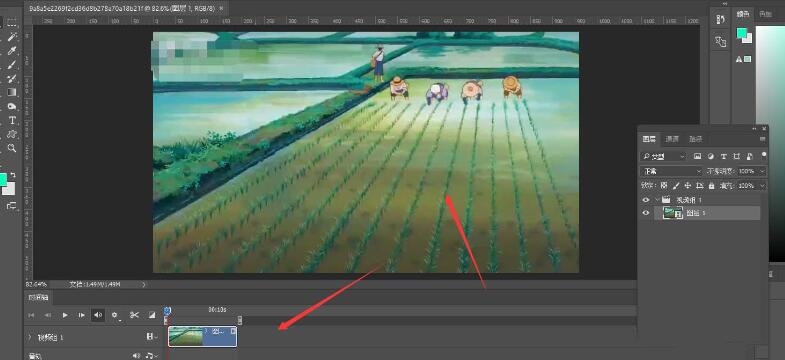Lock layer position
The image size is (785, 360).
click(x=687, y=185)
